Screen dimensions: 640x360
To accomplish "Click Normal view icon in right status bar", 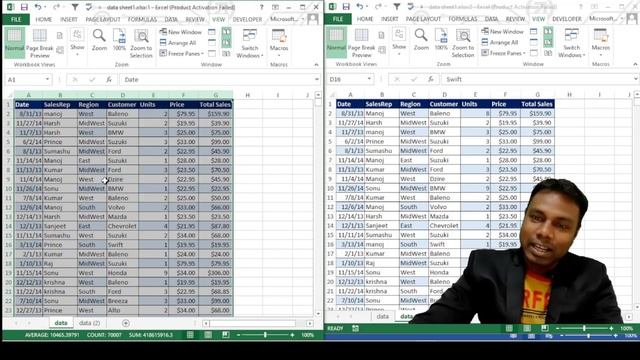I will 509,328.
